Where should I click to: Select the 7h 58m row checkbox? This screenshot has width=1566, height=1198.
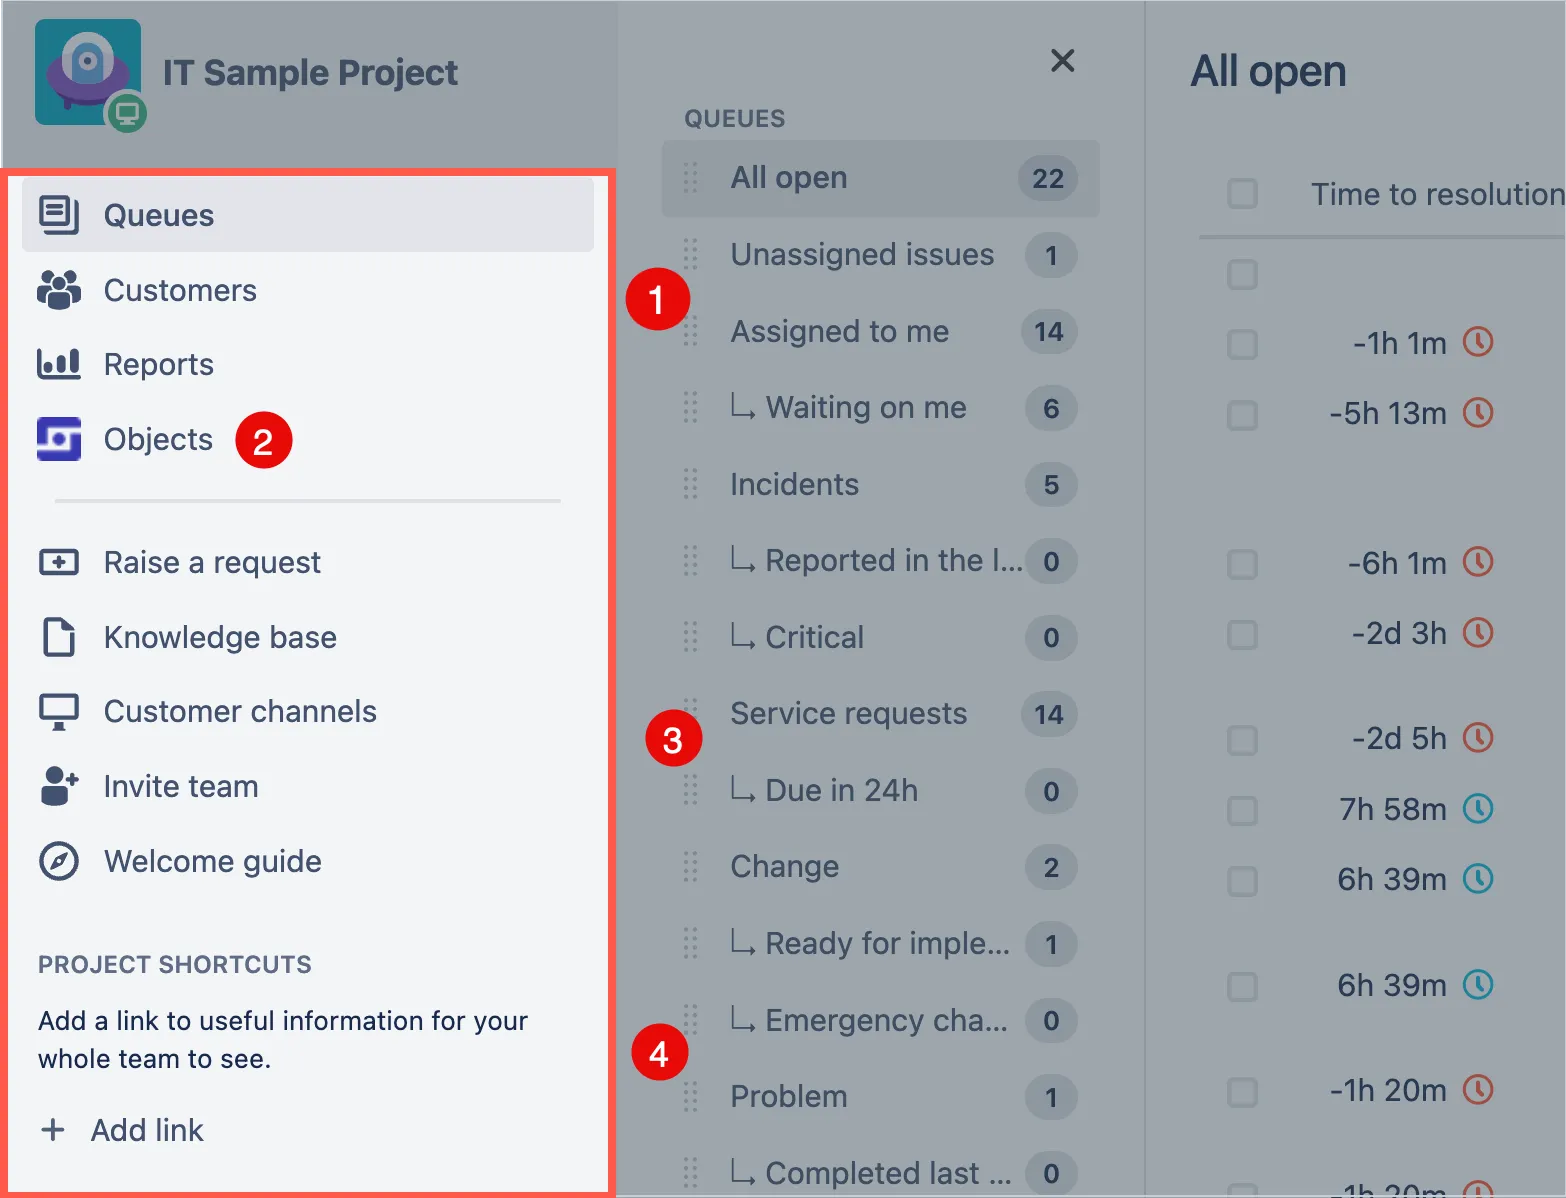click(x=1242, y=810)
